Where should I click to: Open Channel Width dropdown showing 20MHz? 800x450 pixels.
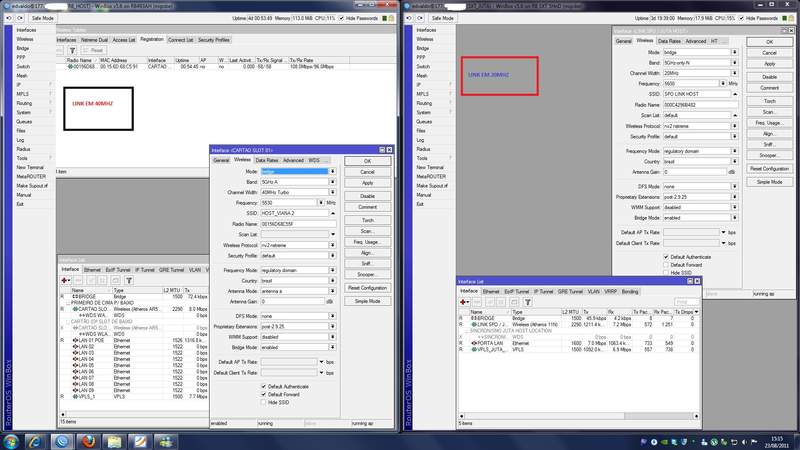coord(735,73)
